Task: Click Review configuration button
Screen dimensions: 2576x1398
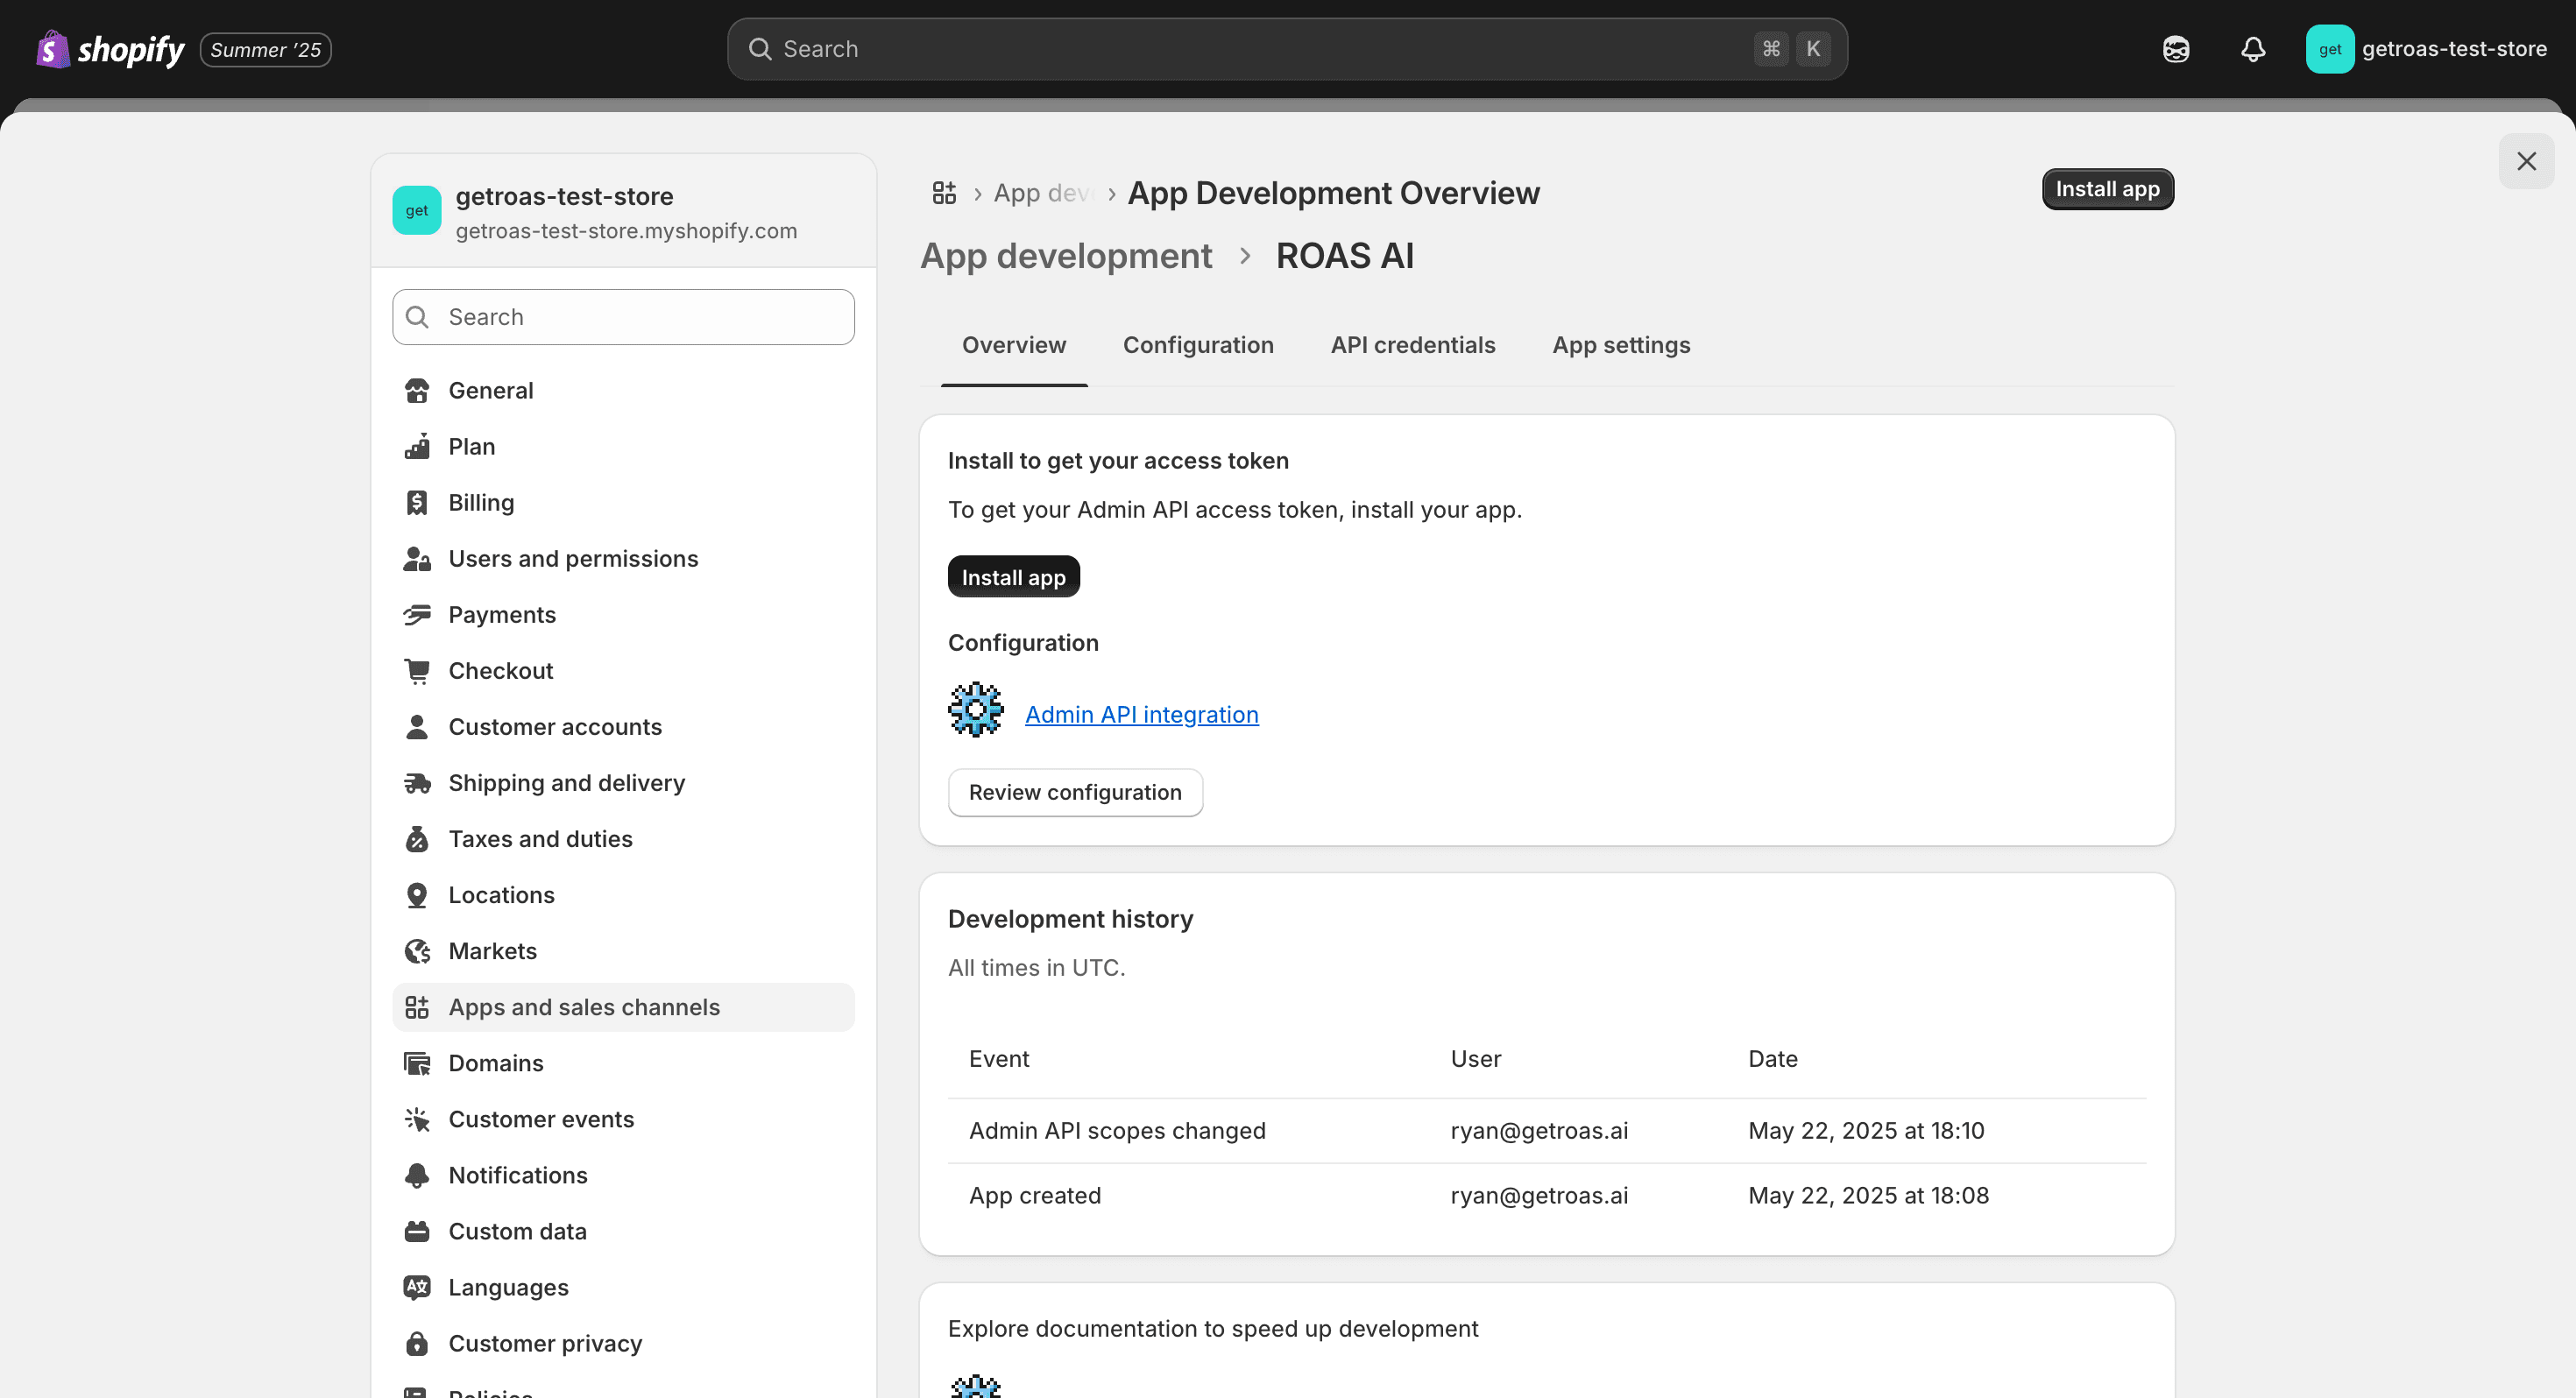Action: pyautogui.click(x=1075, y=792)
